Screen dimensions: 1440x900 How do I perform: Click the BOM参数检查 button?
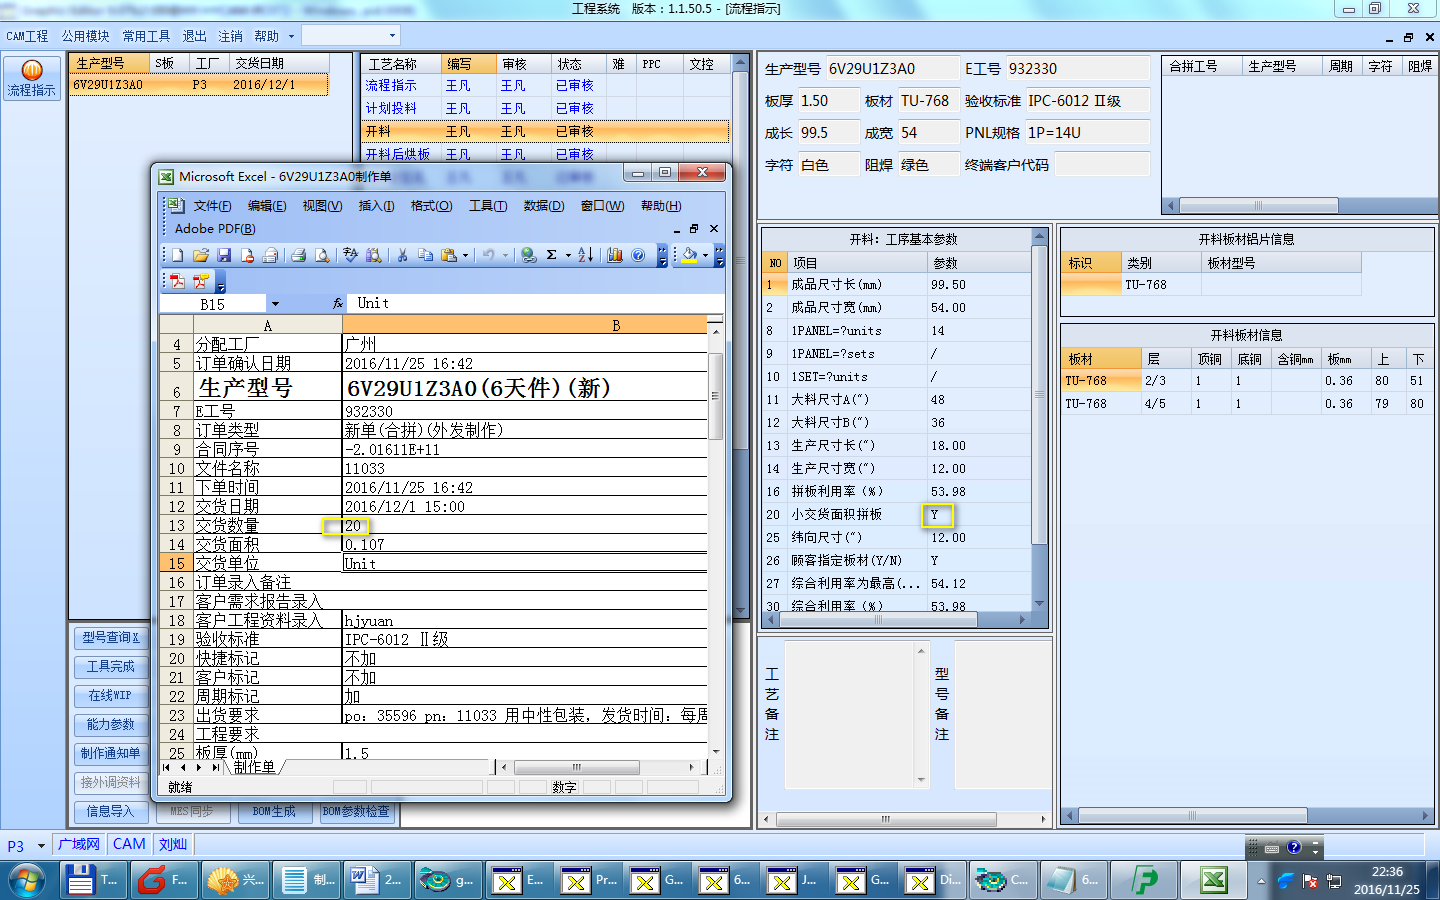357,812
